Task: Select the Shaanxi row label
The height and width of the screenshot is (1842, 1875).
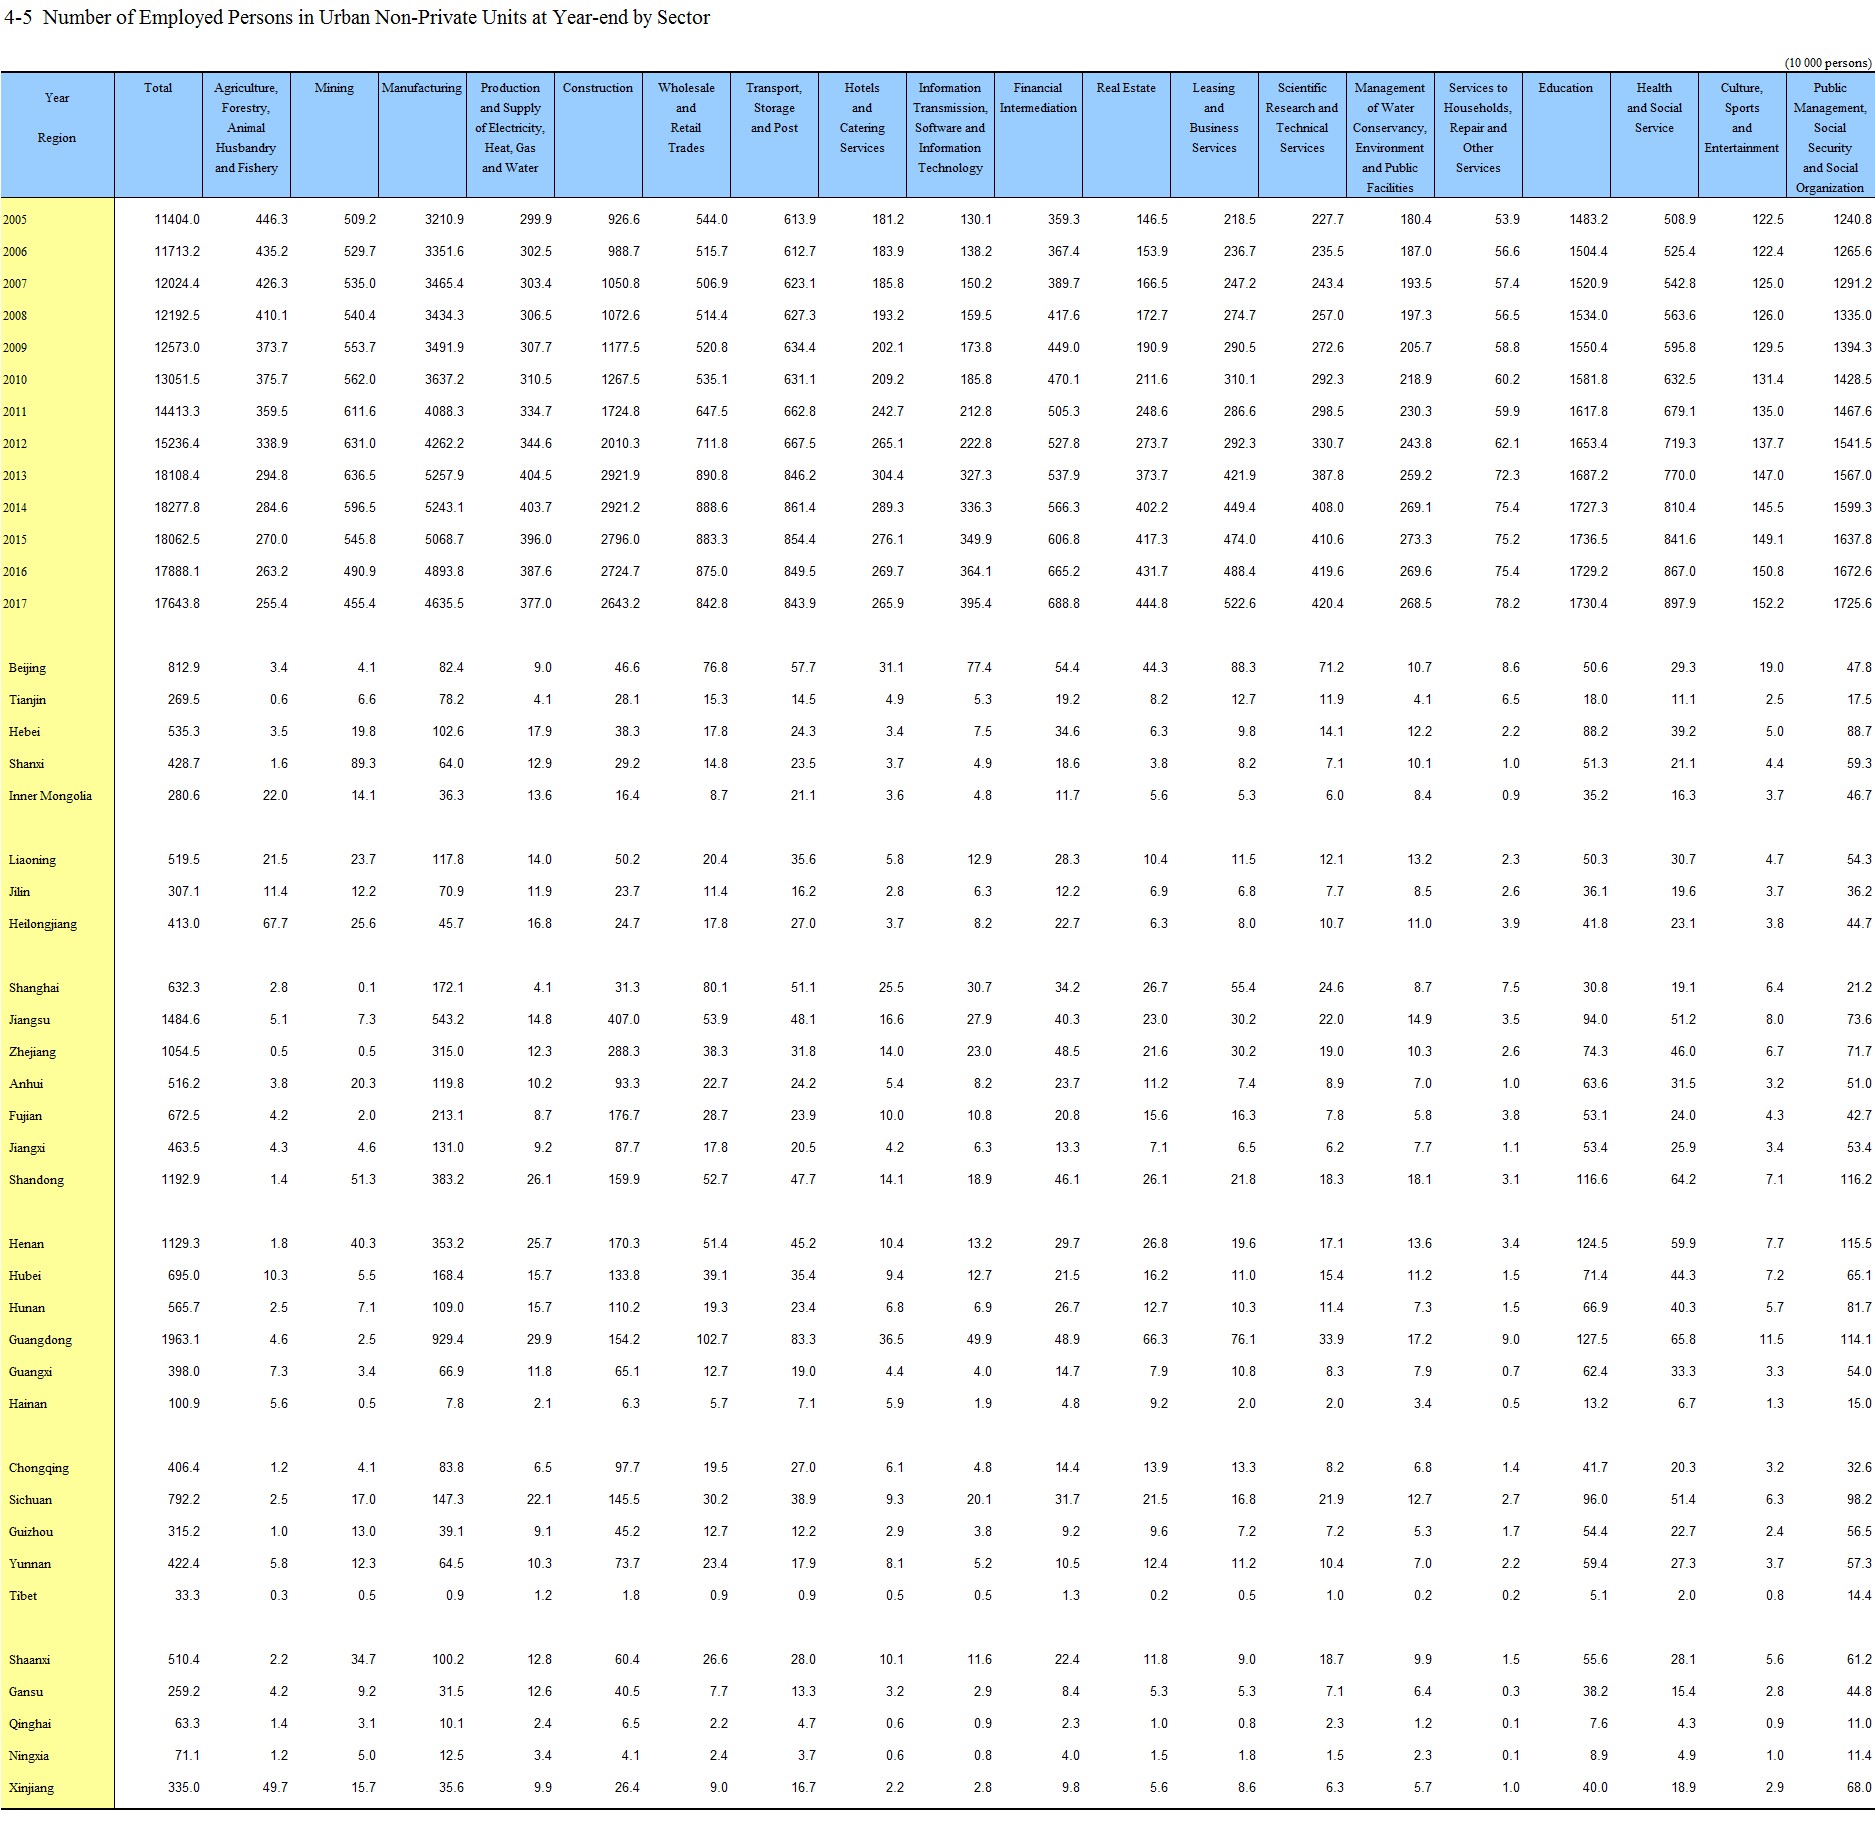Action: [29, 1660]
